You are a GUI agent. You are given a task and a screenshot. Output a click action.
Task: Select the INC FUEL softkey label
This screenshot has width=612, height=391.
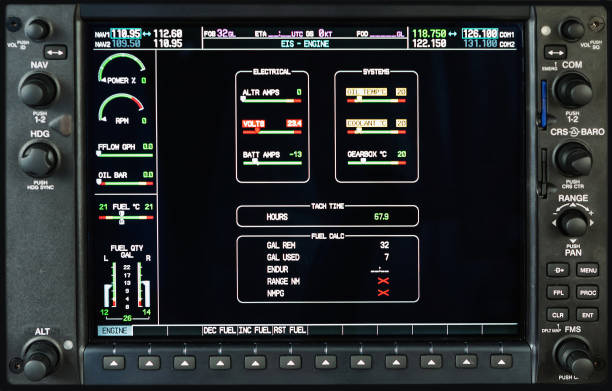point(255,331)
